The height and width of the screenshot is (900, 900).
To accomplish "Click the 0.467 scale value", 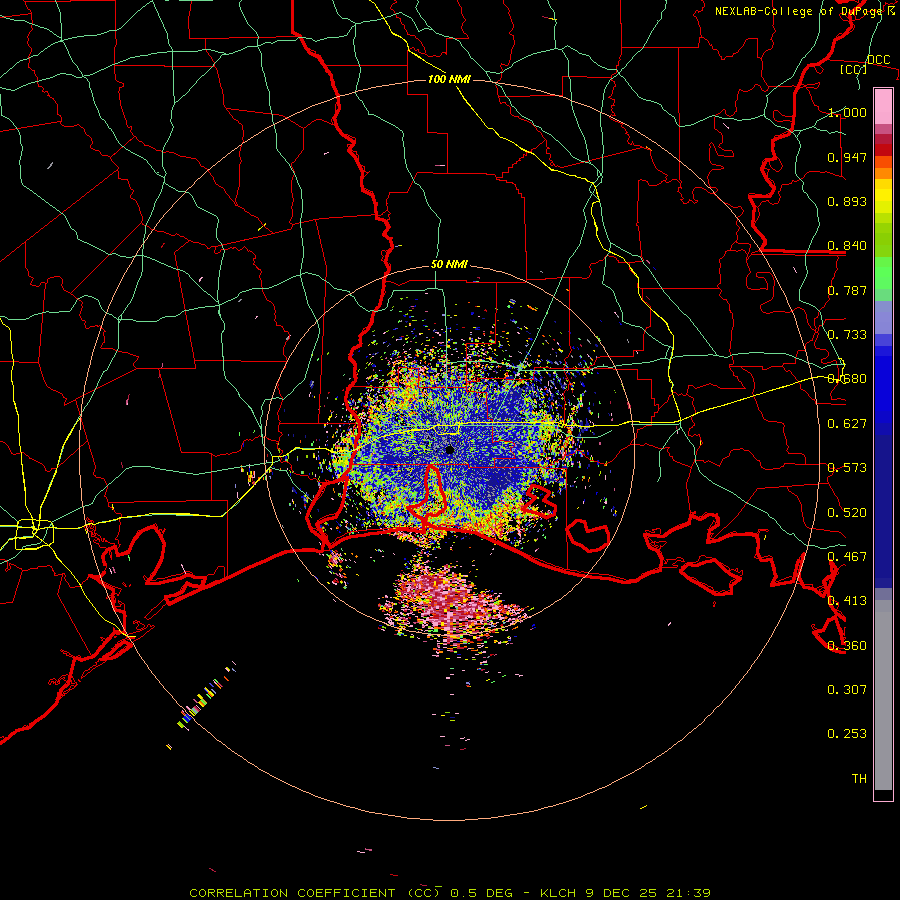I will tap(847, 557).
